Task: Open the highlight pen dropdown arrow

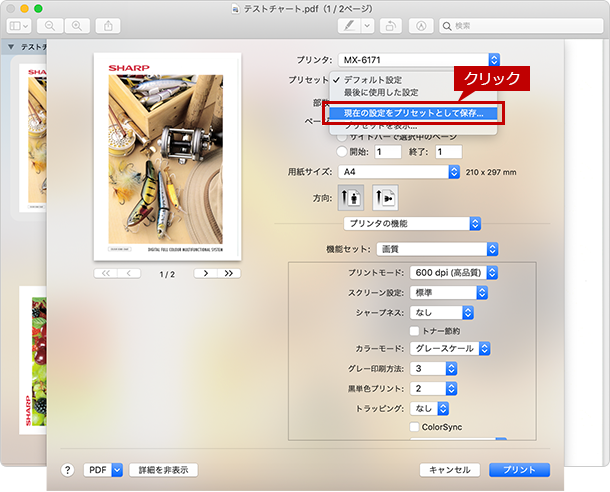Action: click(x=367, y=26)
